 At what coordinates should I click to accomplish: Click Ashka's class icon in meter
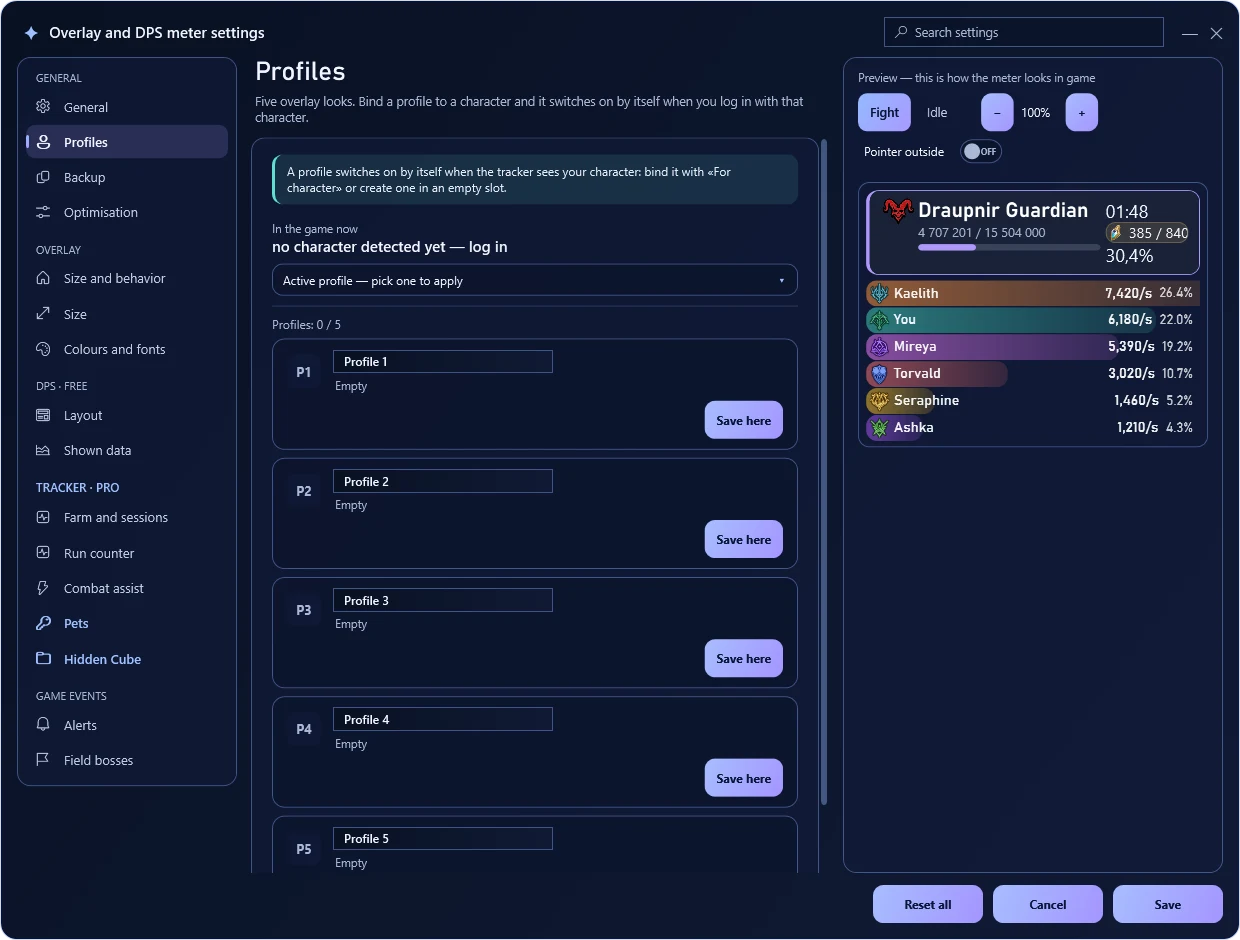(879, 428)
